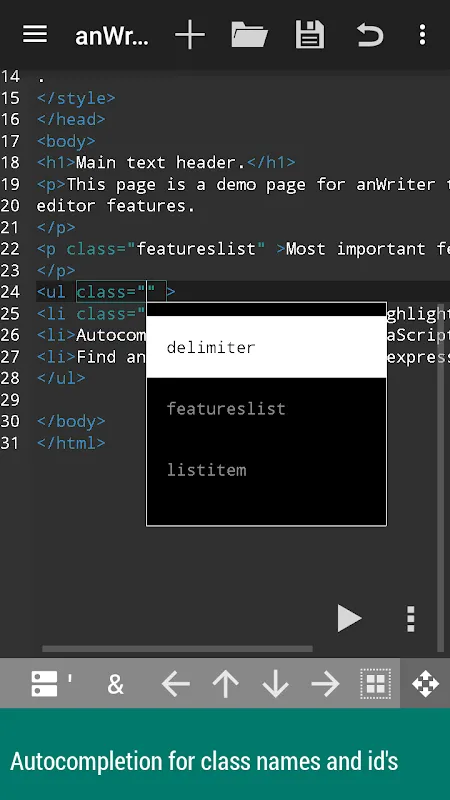Open the hamburger navigation menu
This screenshot has width=450, height=800.
click(x=35, y=35)
